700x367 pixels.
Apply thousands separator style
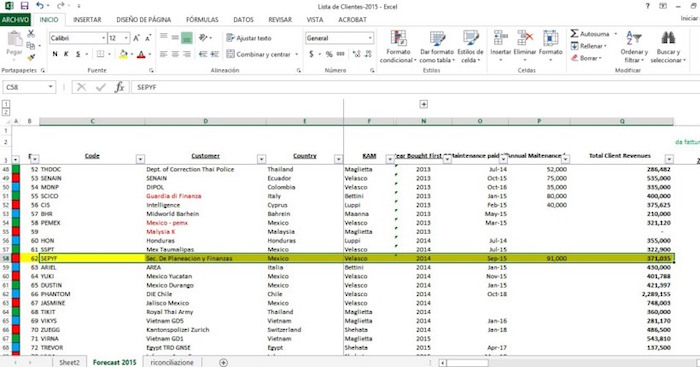(341, 54)
